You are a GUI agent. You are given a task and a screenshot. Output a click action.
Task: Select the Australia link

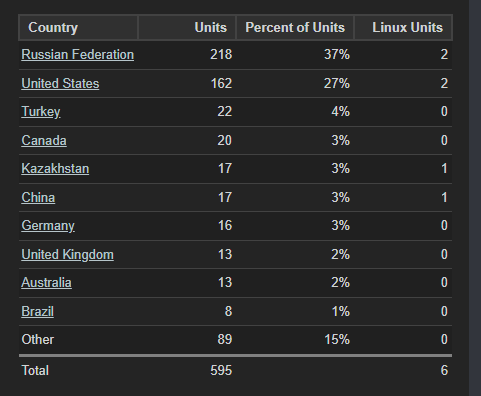point(46,283)
